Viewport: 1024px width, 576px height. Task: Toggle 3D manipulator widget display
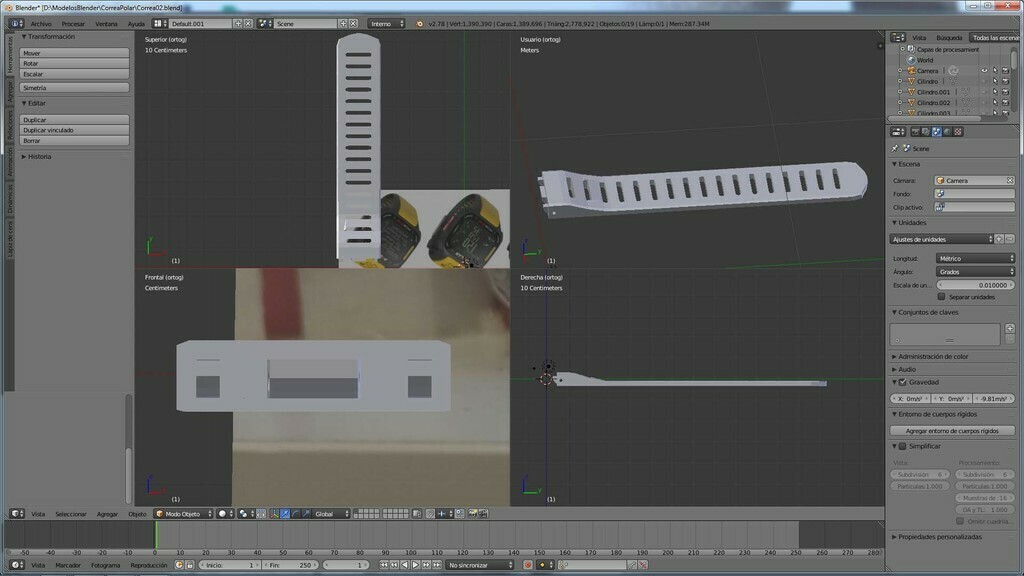274,513
